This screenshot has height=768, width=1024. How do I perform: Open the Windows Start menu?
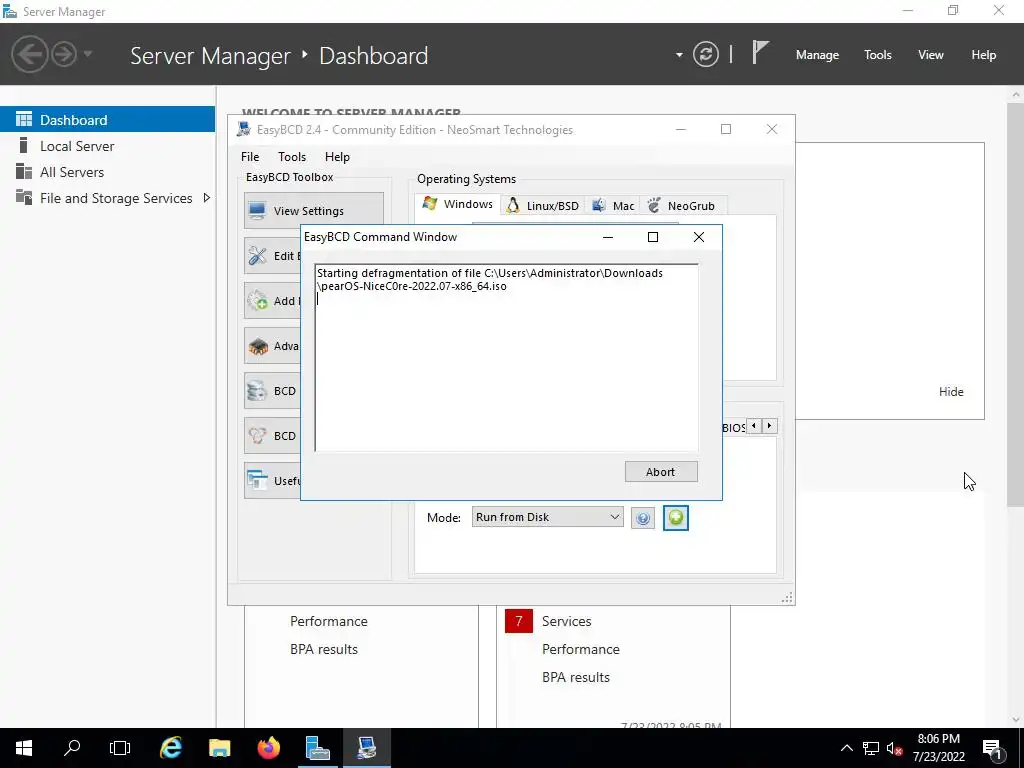pyautogui.click(x=24, y=748)
